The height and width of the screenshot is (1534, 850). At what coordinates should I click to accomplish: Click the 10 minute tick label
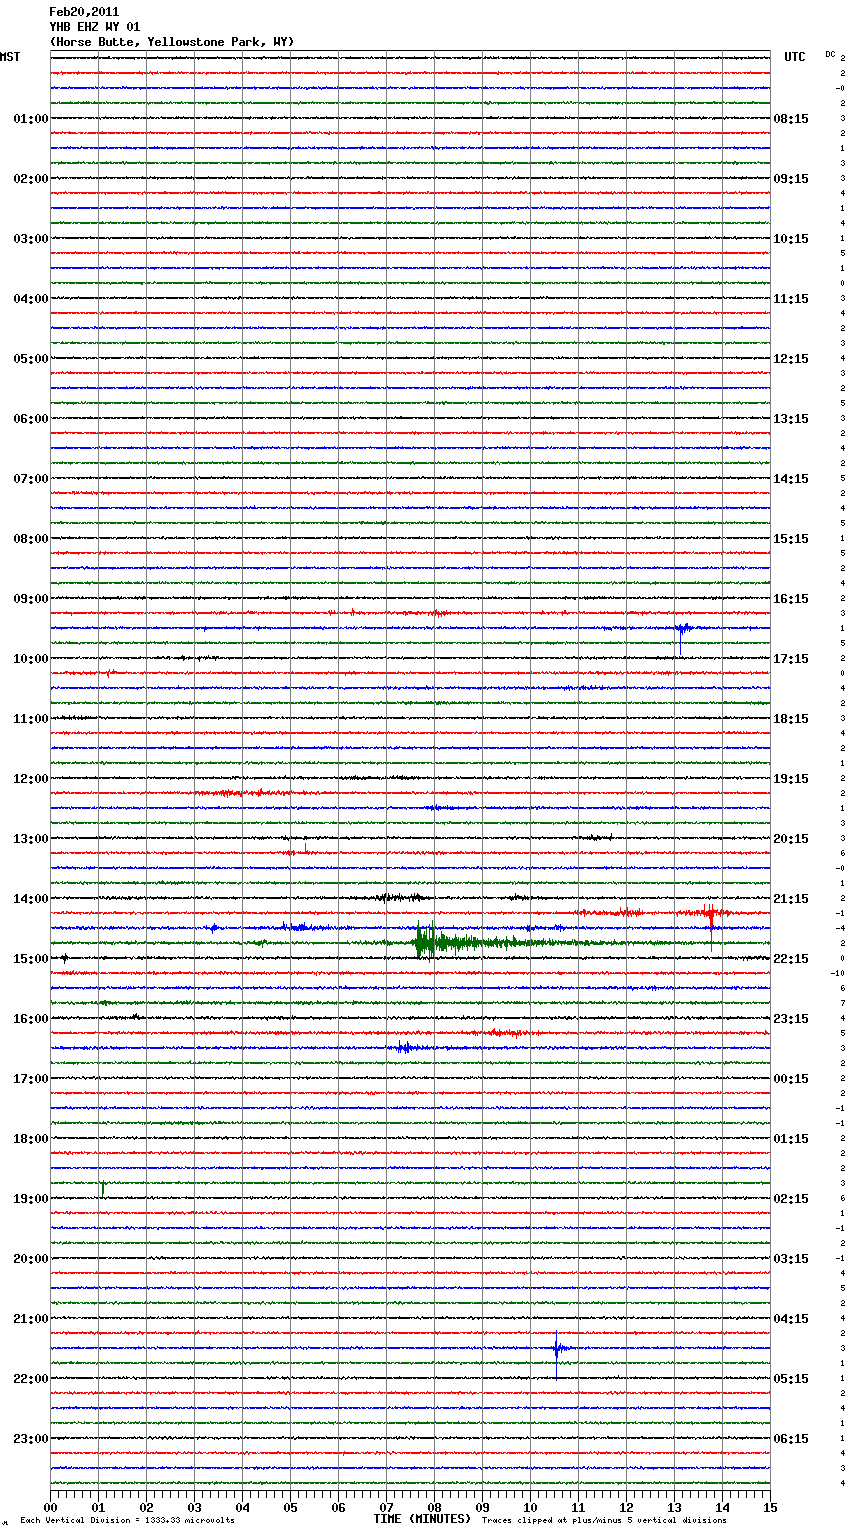coord(530,1507)
